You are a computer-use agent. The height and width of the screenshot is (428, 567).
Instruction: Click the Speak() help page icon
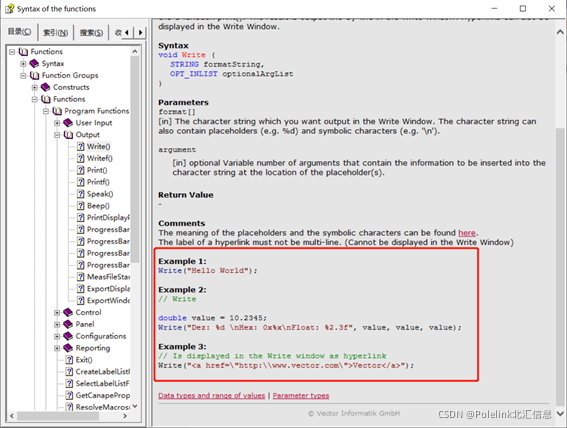[x=81, y=194]
